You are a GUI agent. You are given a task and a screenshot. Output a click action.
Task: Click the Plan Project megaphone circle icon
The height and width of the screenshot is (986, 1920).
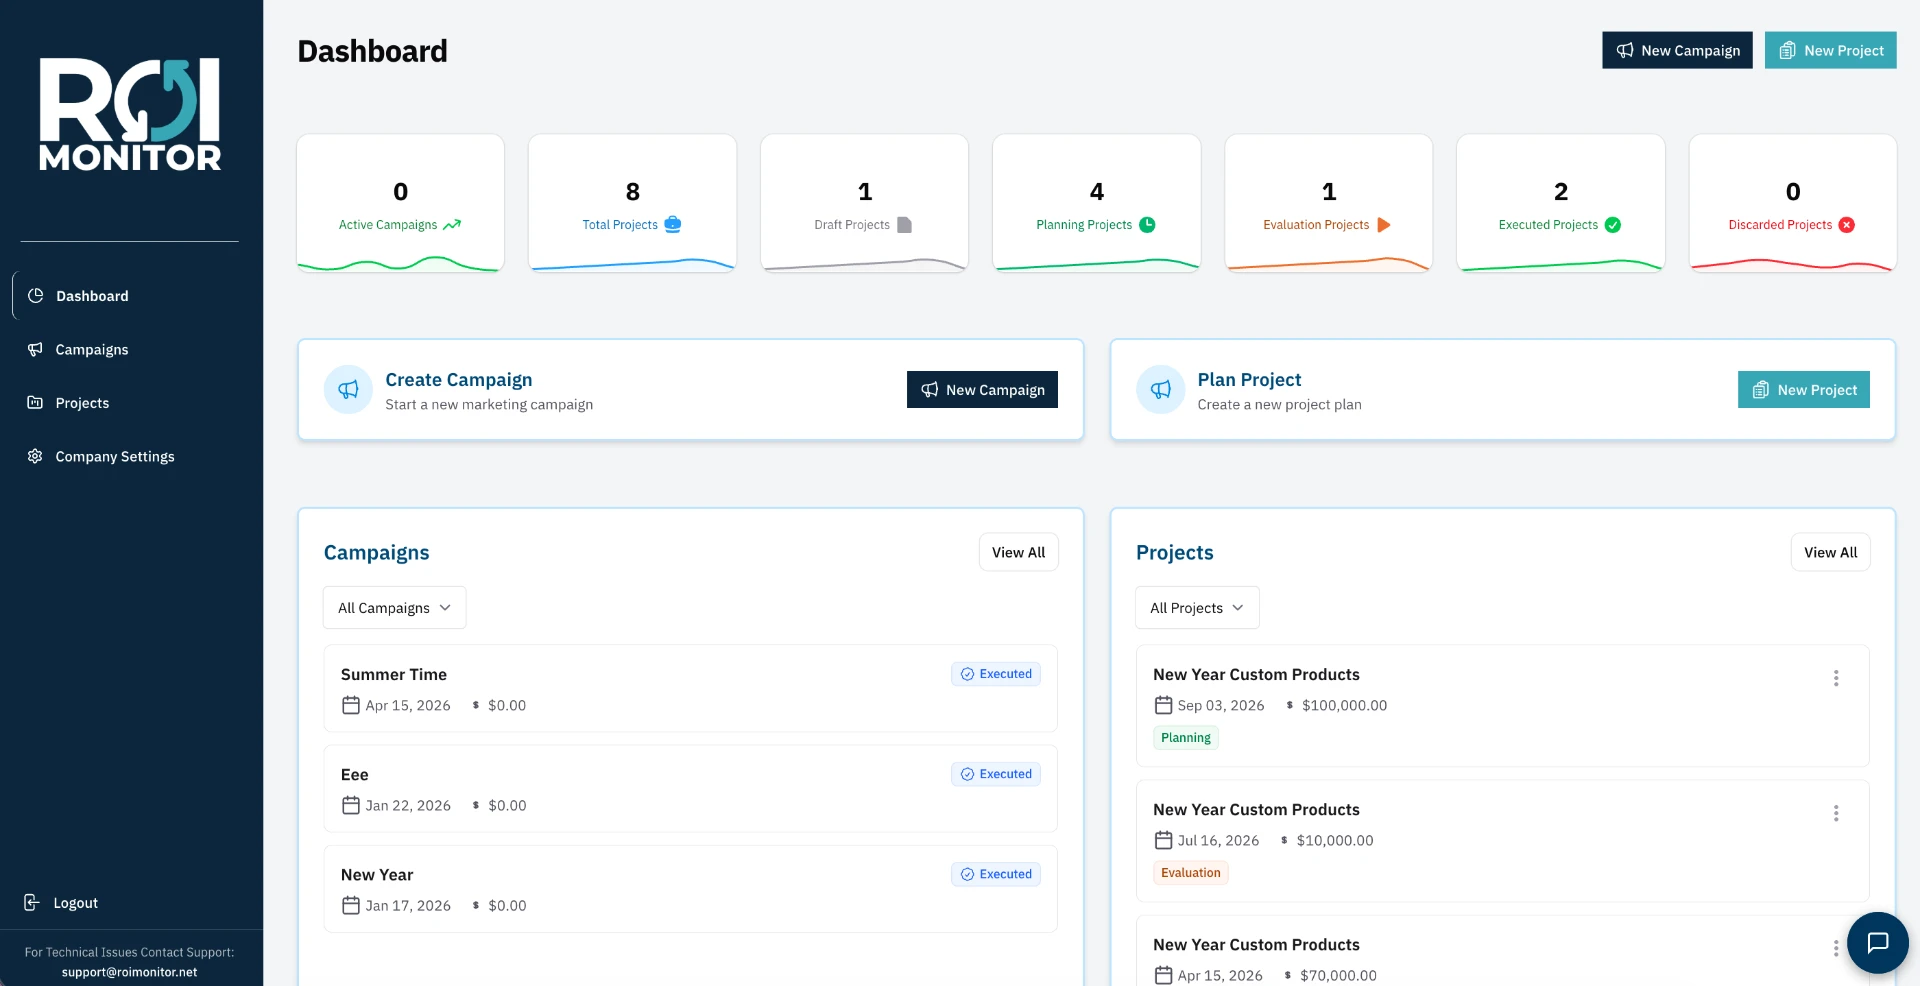click(1160, 389)
